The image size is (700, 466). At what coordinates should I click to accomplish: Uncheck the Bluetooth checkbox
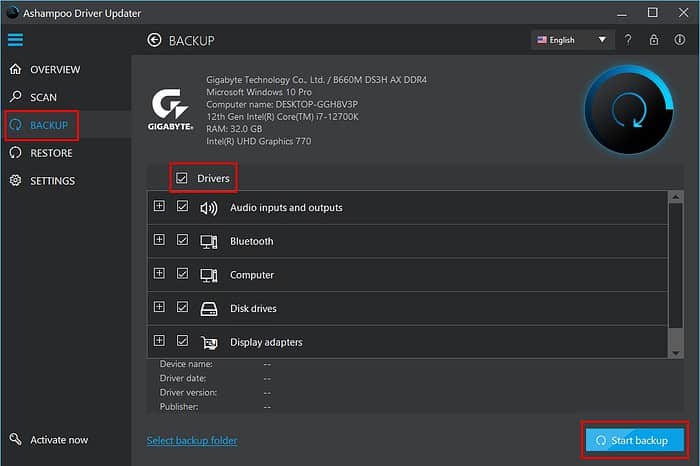click(182, 240)
